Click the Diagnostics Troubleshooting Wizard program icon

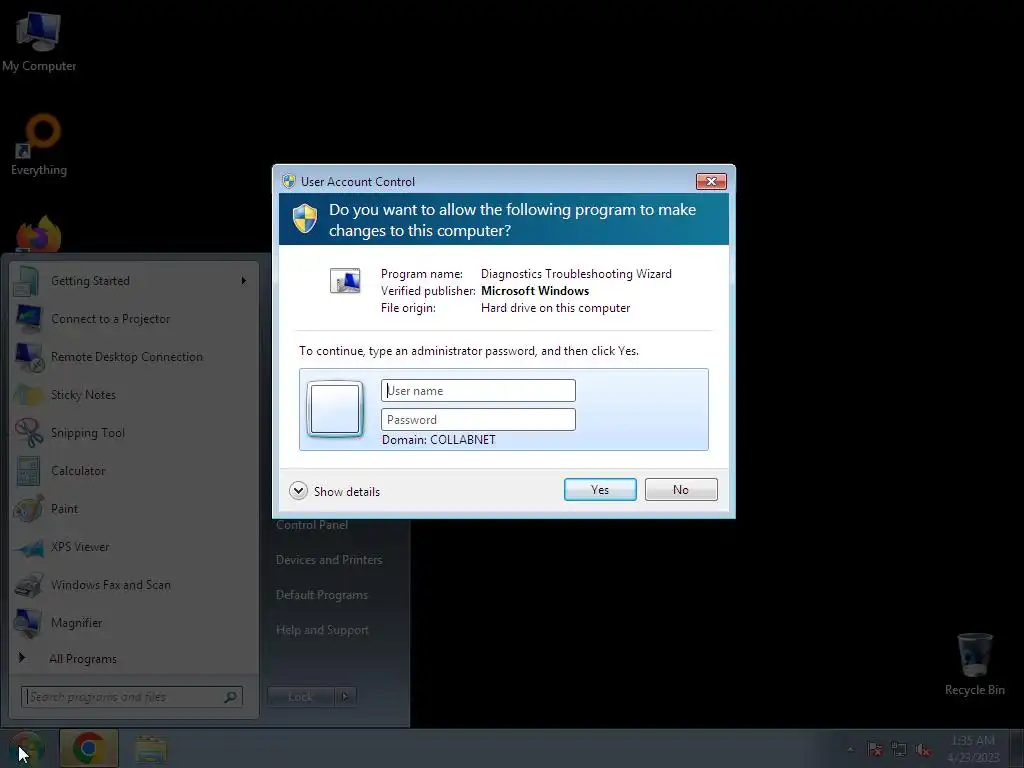click(345, 281)
